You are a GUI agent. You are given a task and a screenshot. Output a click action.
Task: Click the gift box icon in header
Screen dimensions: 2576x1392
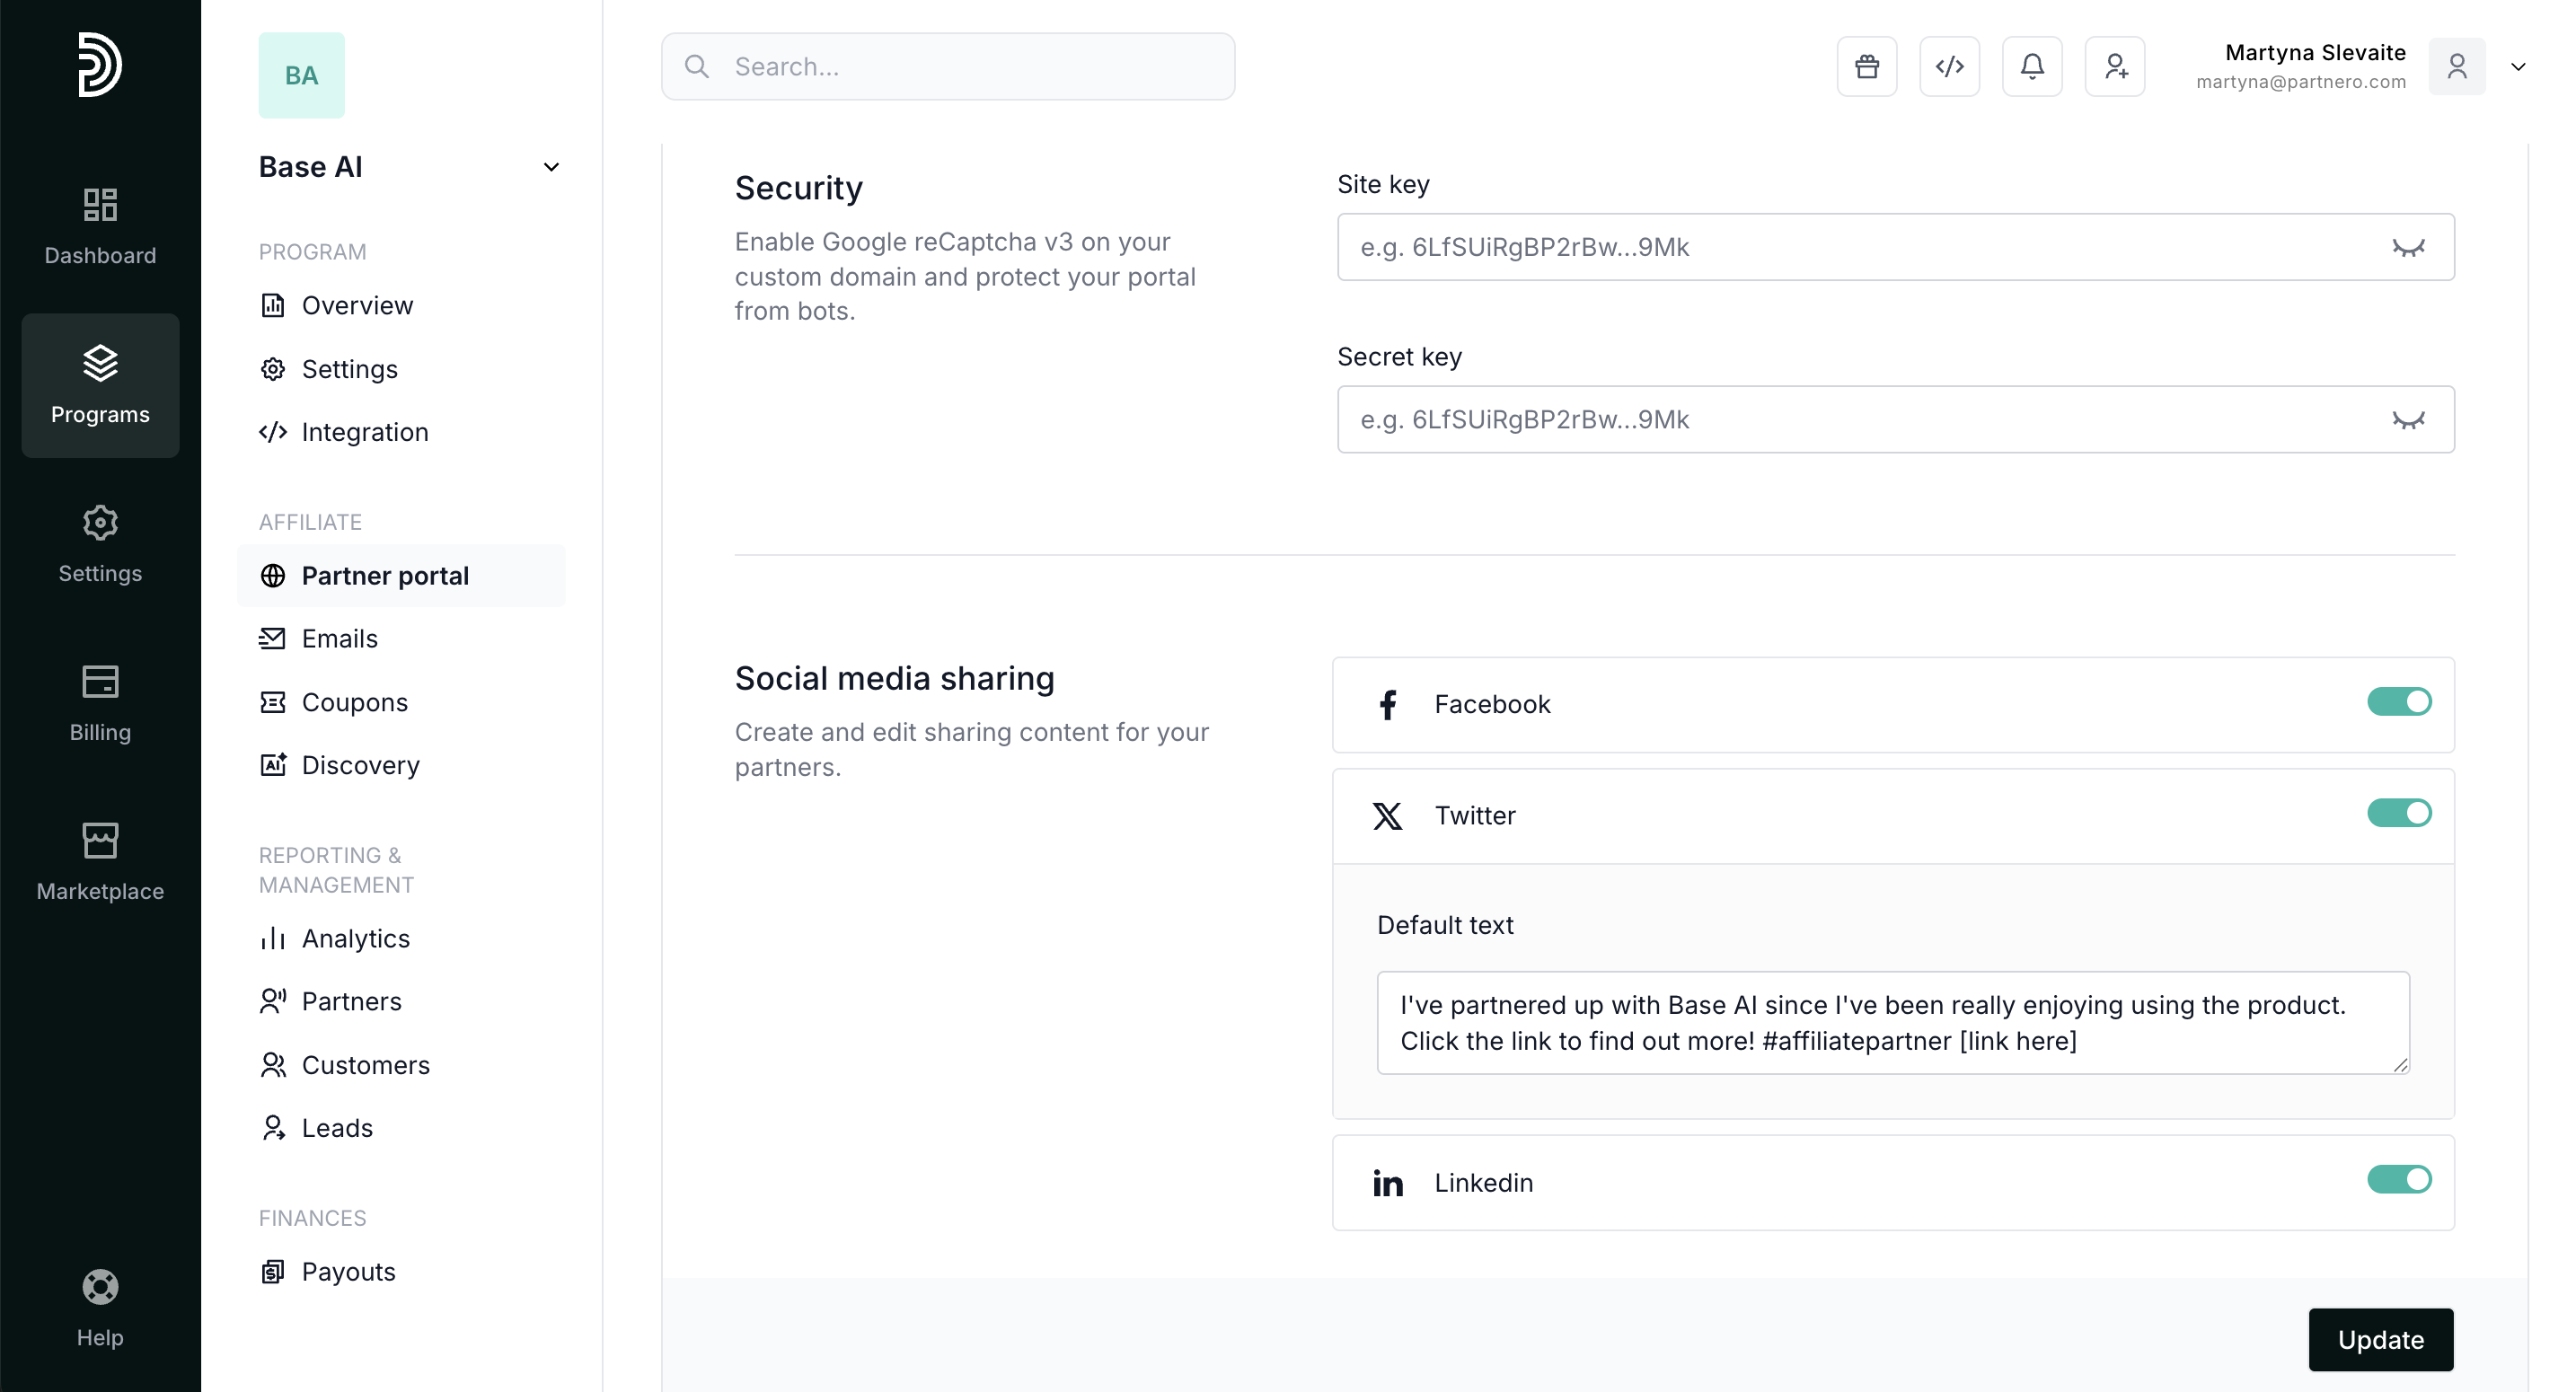click(x=1866, y=67)
